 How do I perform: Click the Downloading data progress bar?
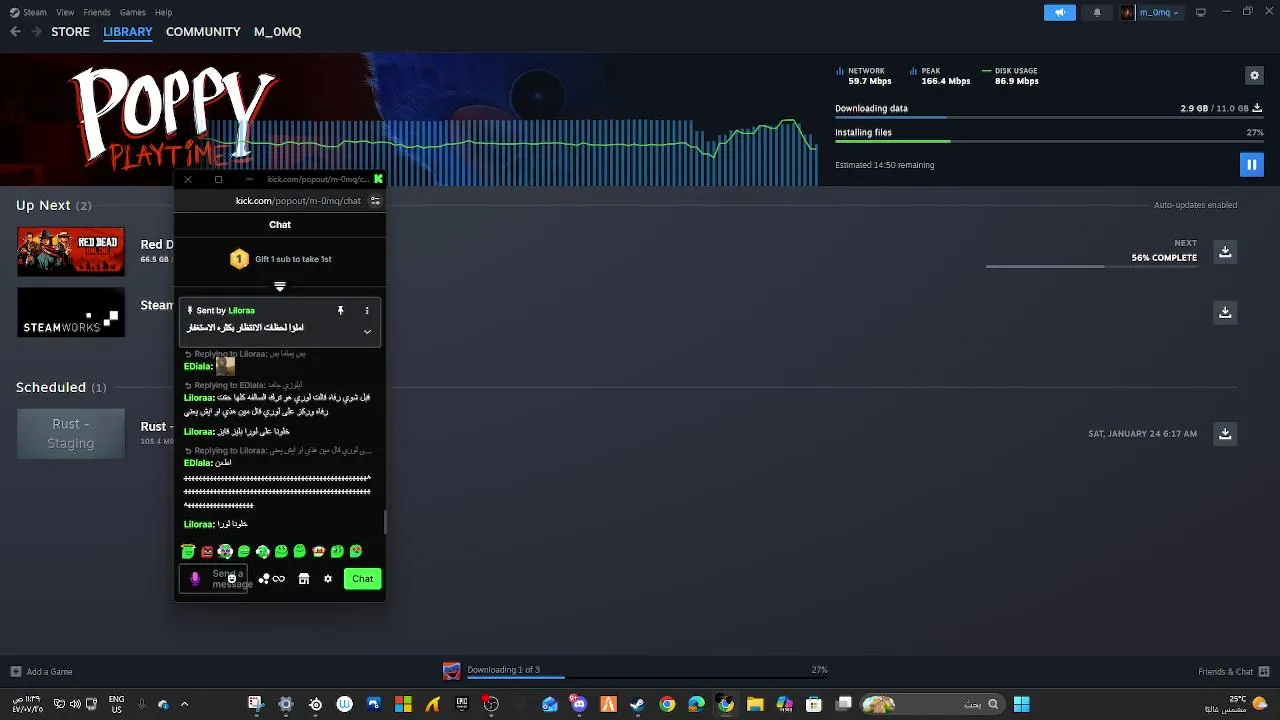(1049, 119)
